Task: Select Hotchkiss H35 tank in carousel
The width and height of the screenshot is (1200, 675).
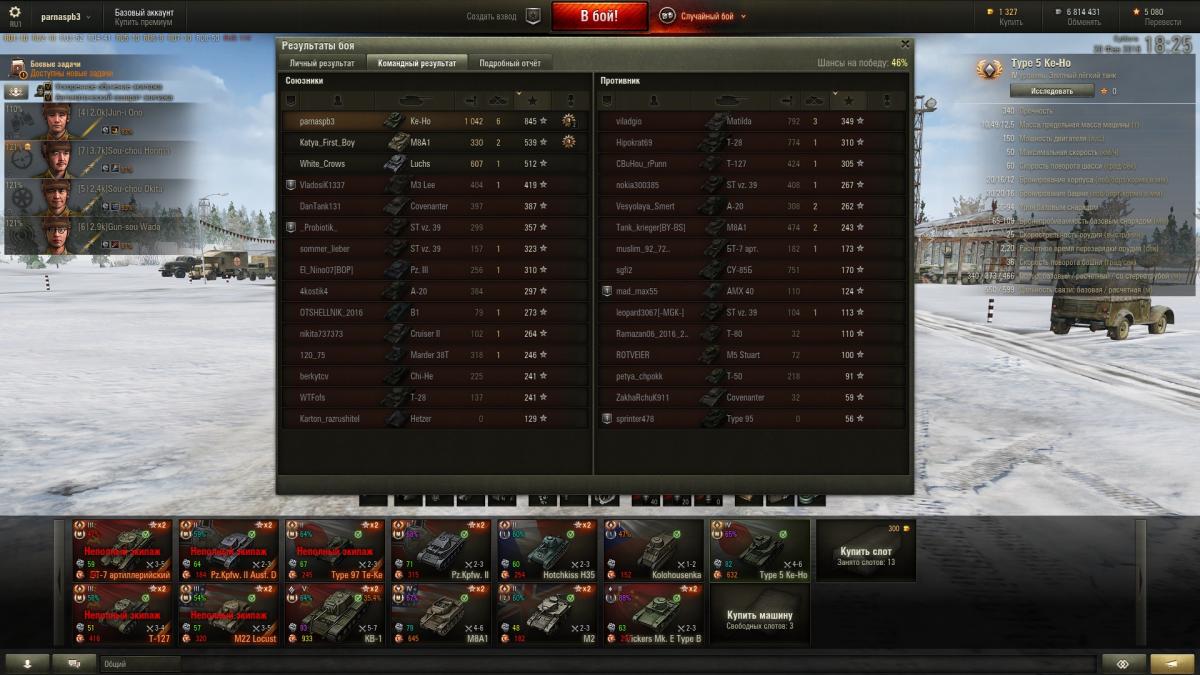Action: point(547,550)
